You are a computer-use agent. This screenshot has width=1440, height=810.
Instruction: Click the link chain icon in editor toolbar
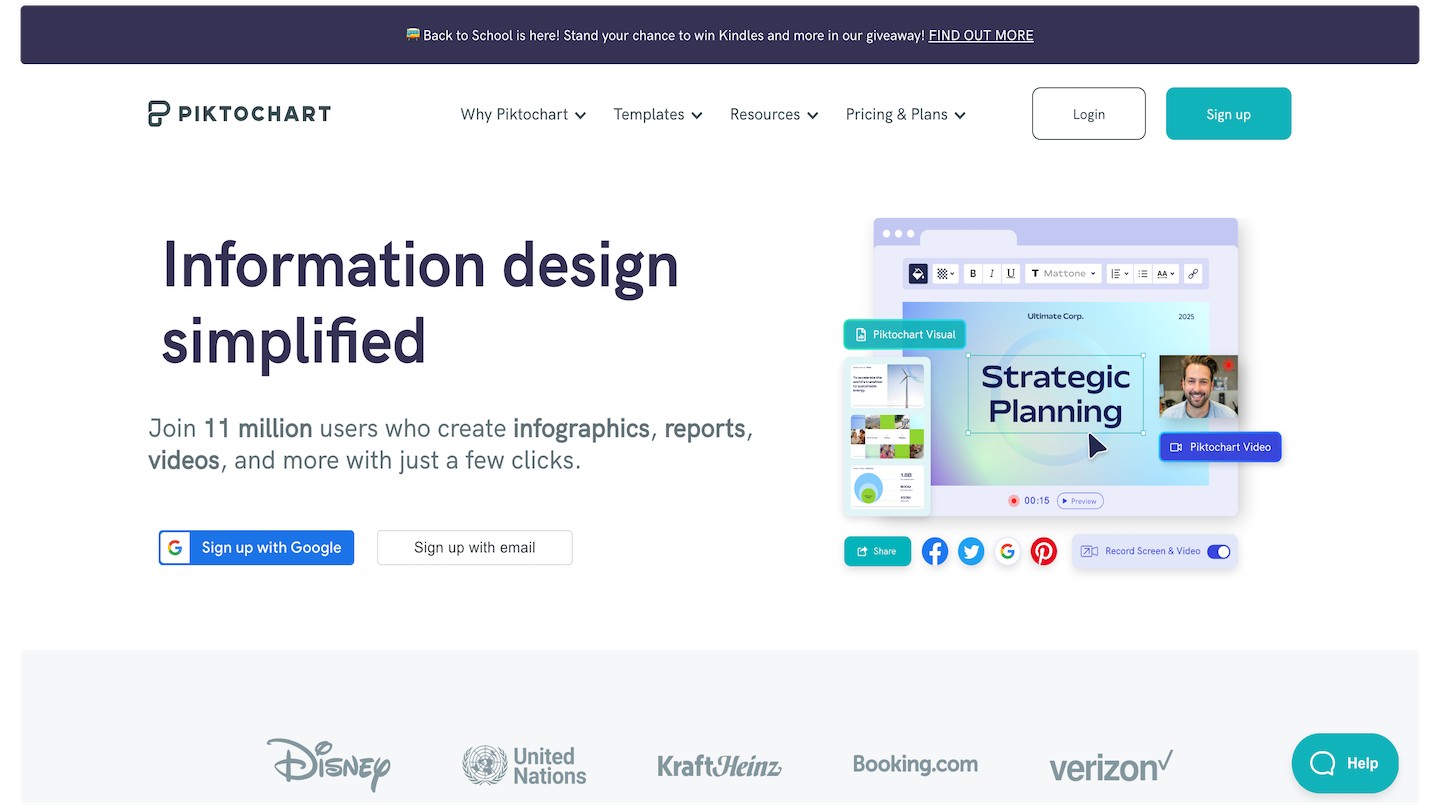(1193, 273)
